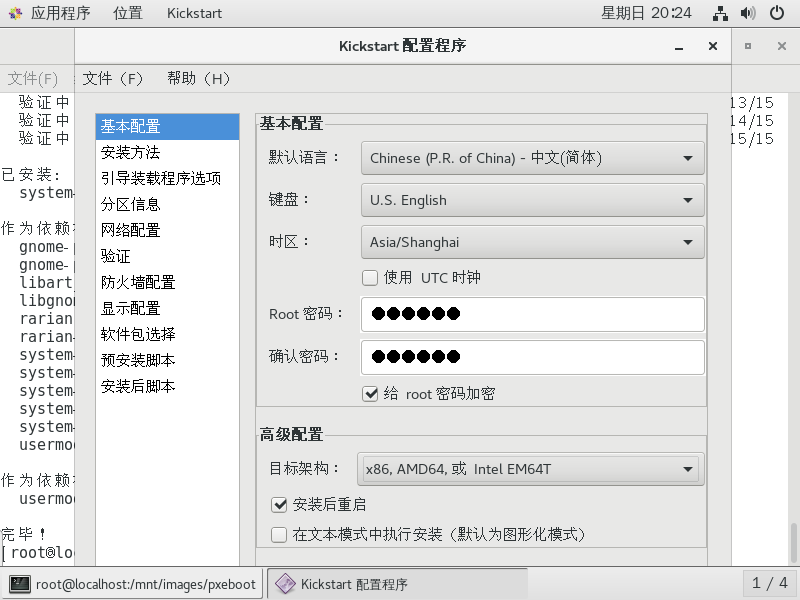Uncheck 给 root 密码加密

(370, 394)
